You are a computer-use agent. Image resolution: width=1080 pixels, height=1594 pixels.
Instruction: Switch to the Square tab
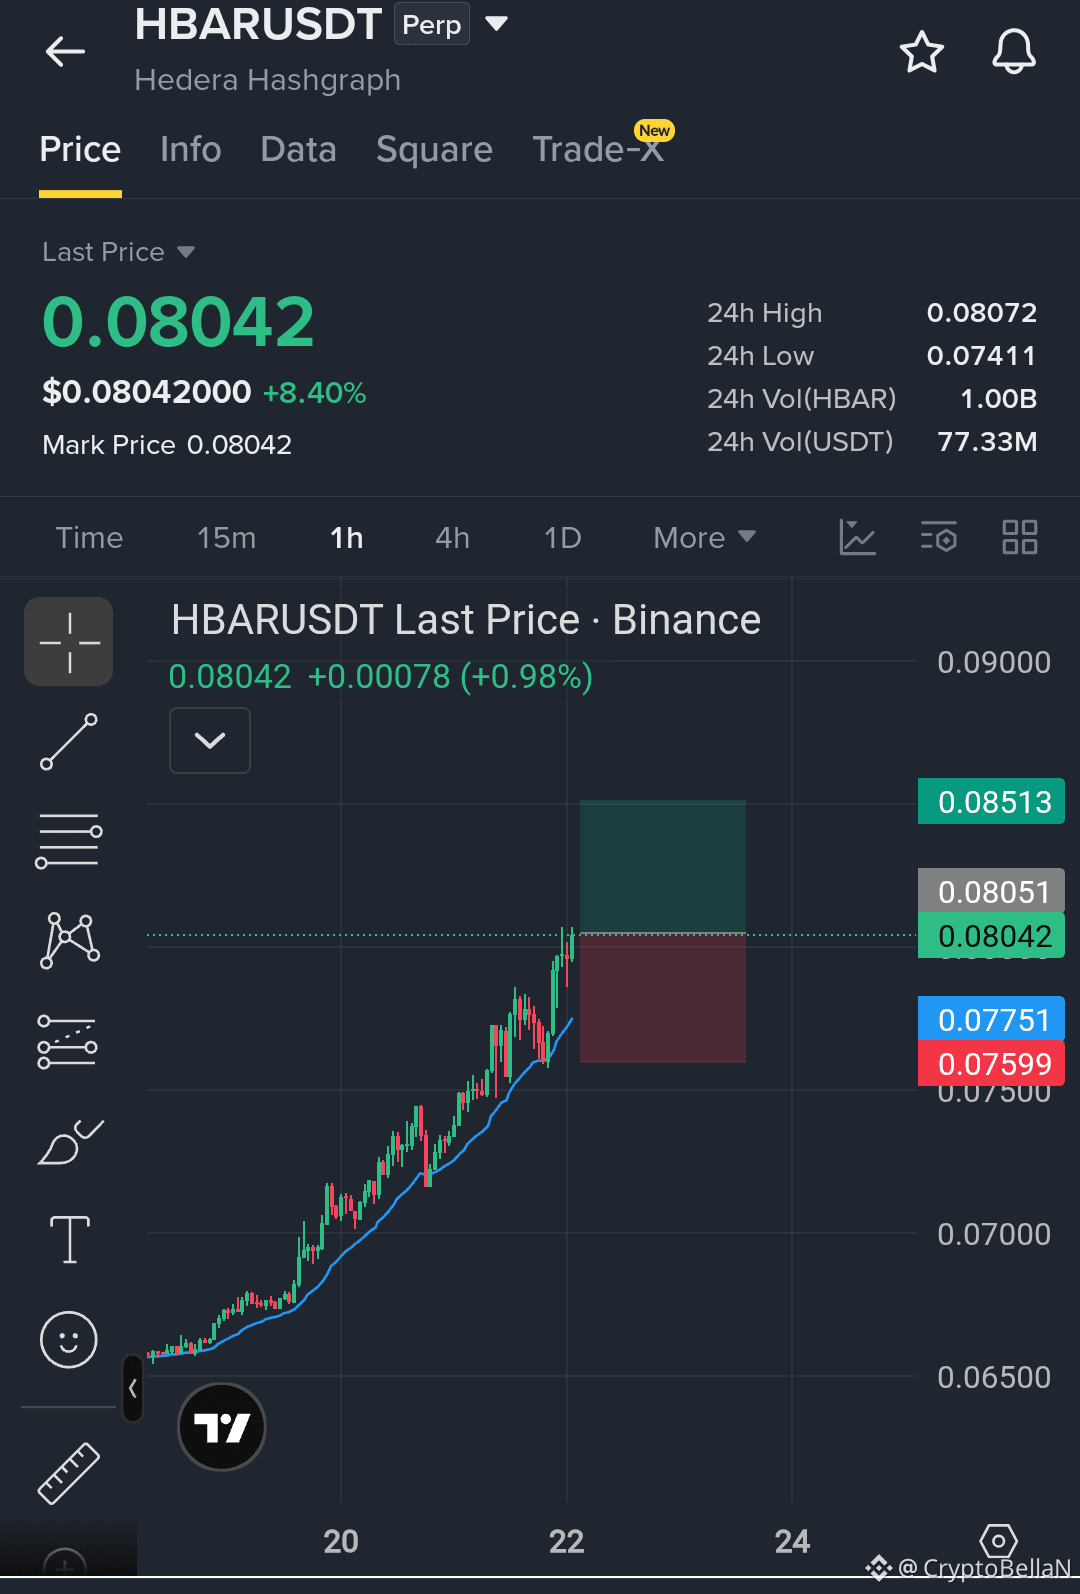tap(434, 150)
